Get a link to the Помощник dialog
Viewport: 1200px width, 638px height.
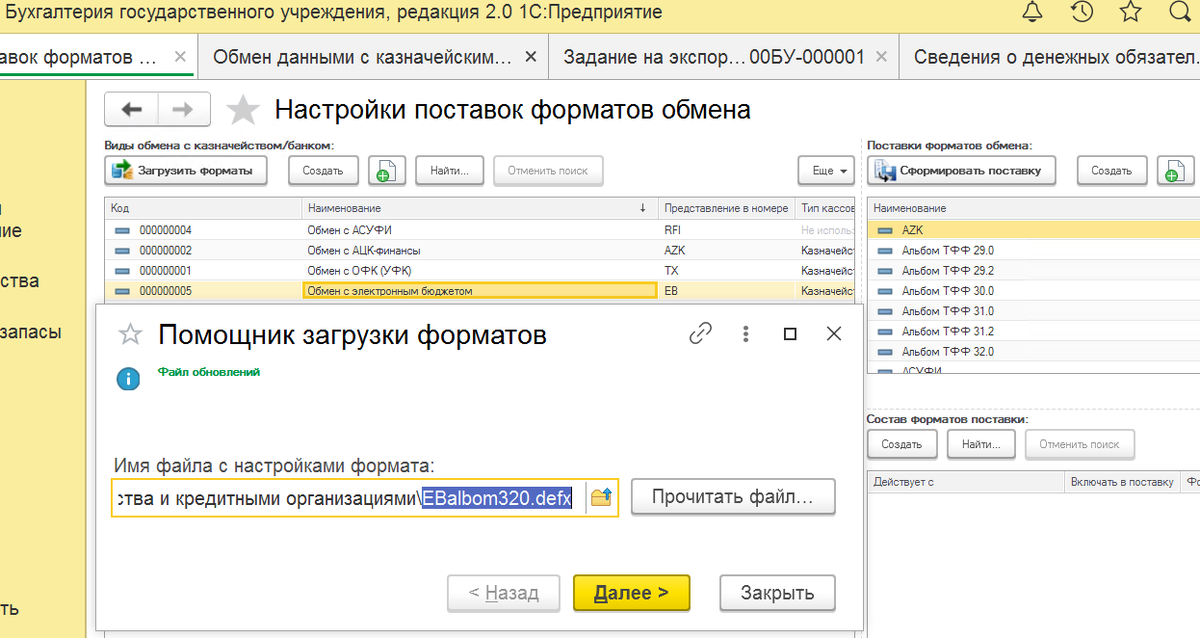tap(701, 334)
